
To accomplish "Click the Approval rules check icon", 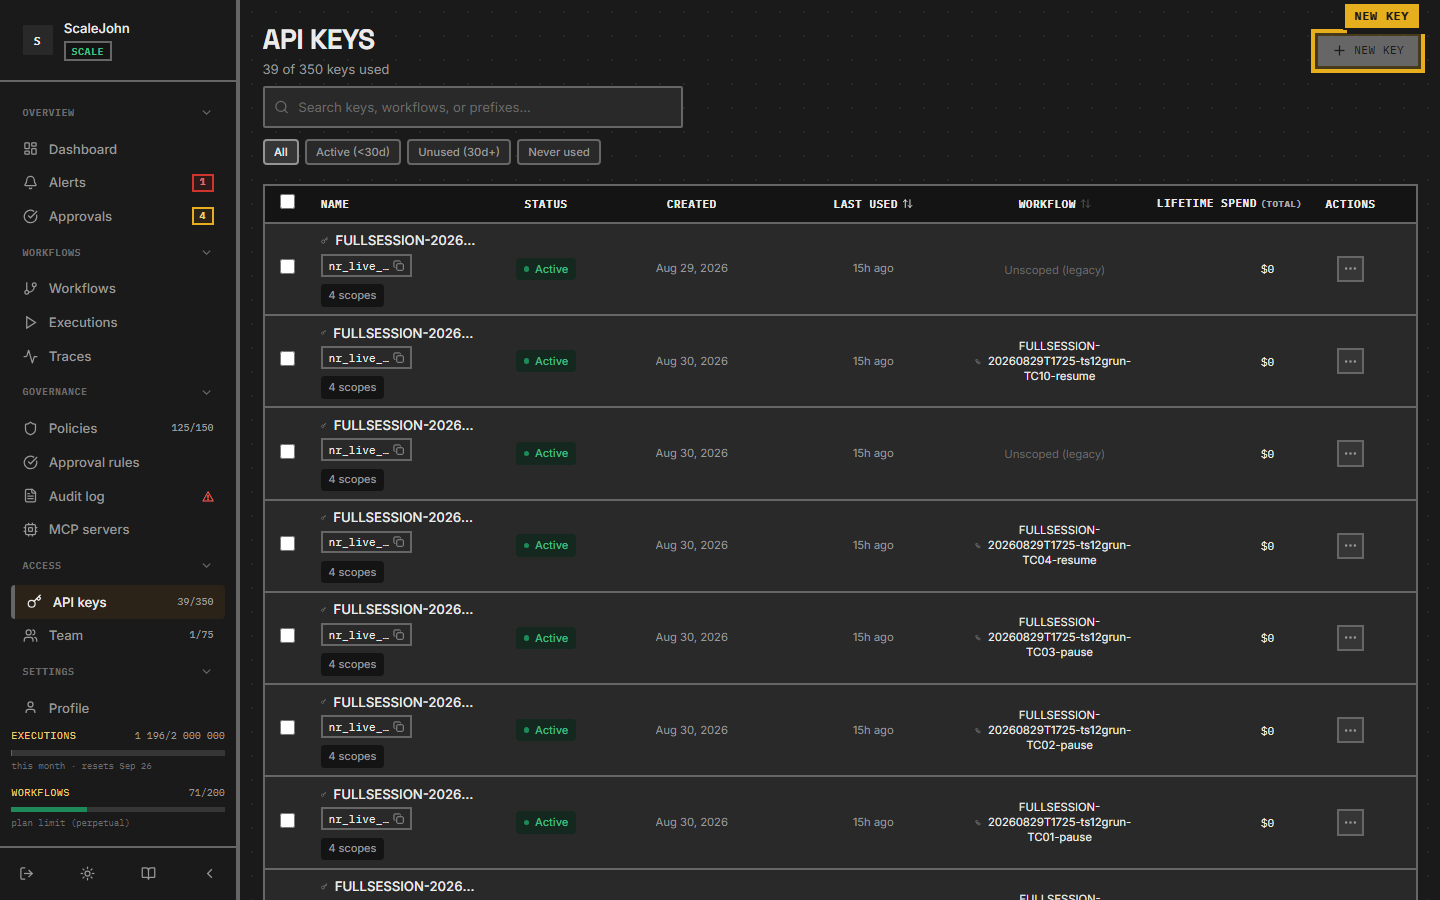I will pyautogui.click(x=30, y=462).
